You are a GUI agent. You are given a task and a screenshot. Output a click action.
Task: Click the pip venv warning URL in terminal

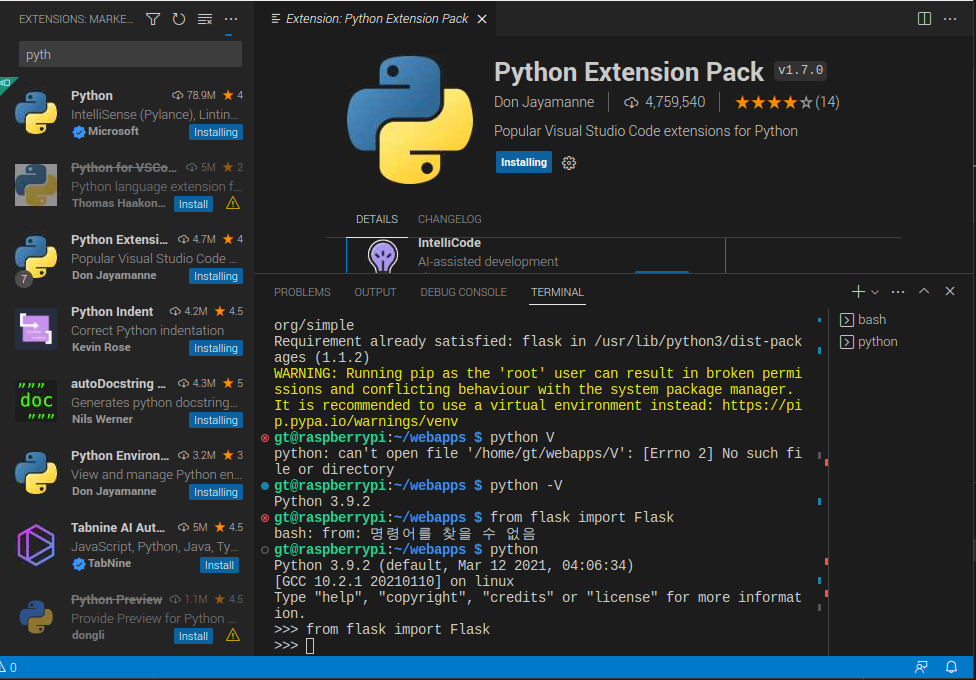click(538, 413)
